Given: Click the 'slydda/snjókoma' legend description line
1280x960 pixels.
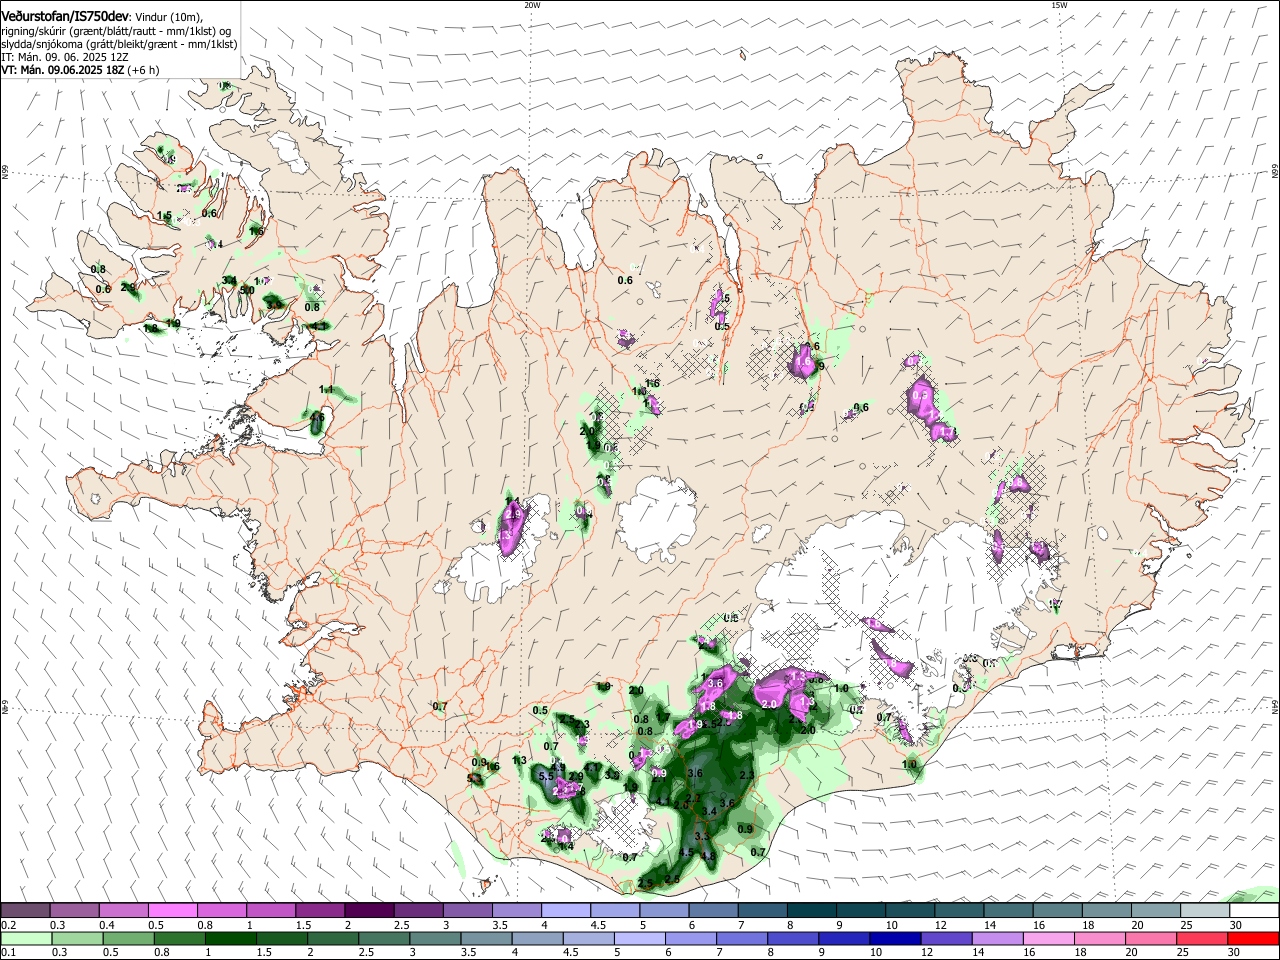Looking at the screenshot, I should click(x=119, y=44).
